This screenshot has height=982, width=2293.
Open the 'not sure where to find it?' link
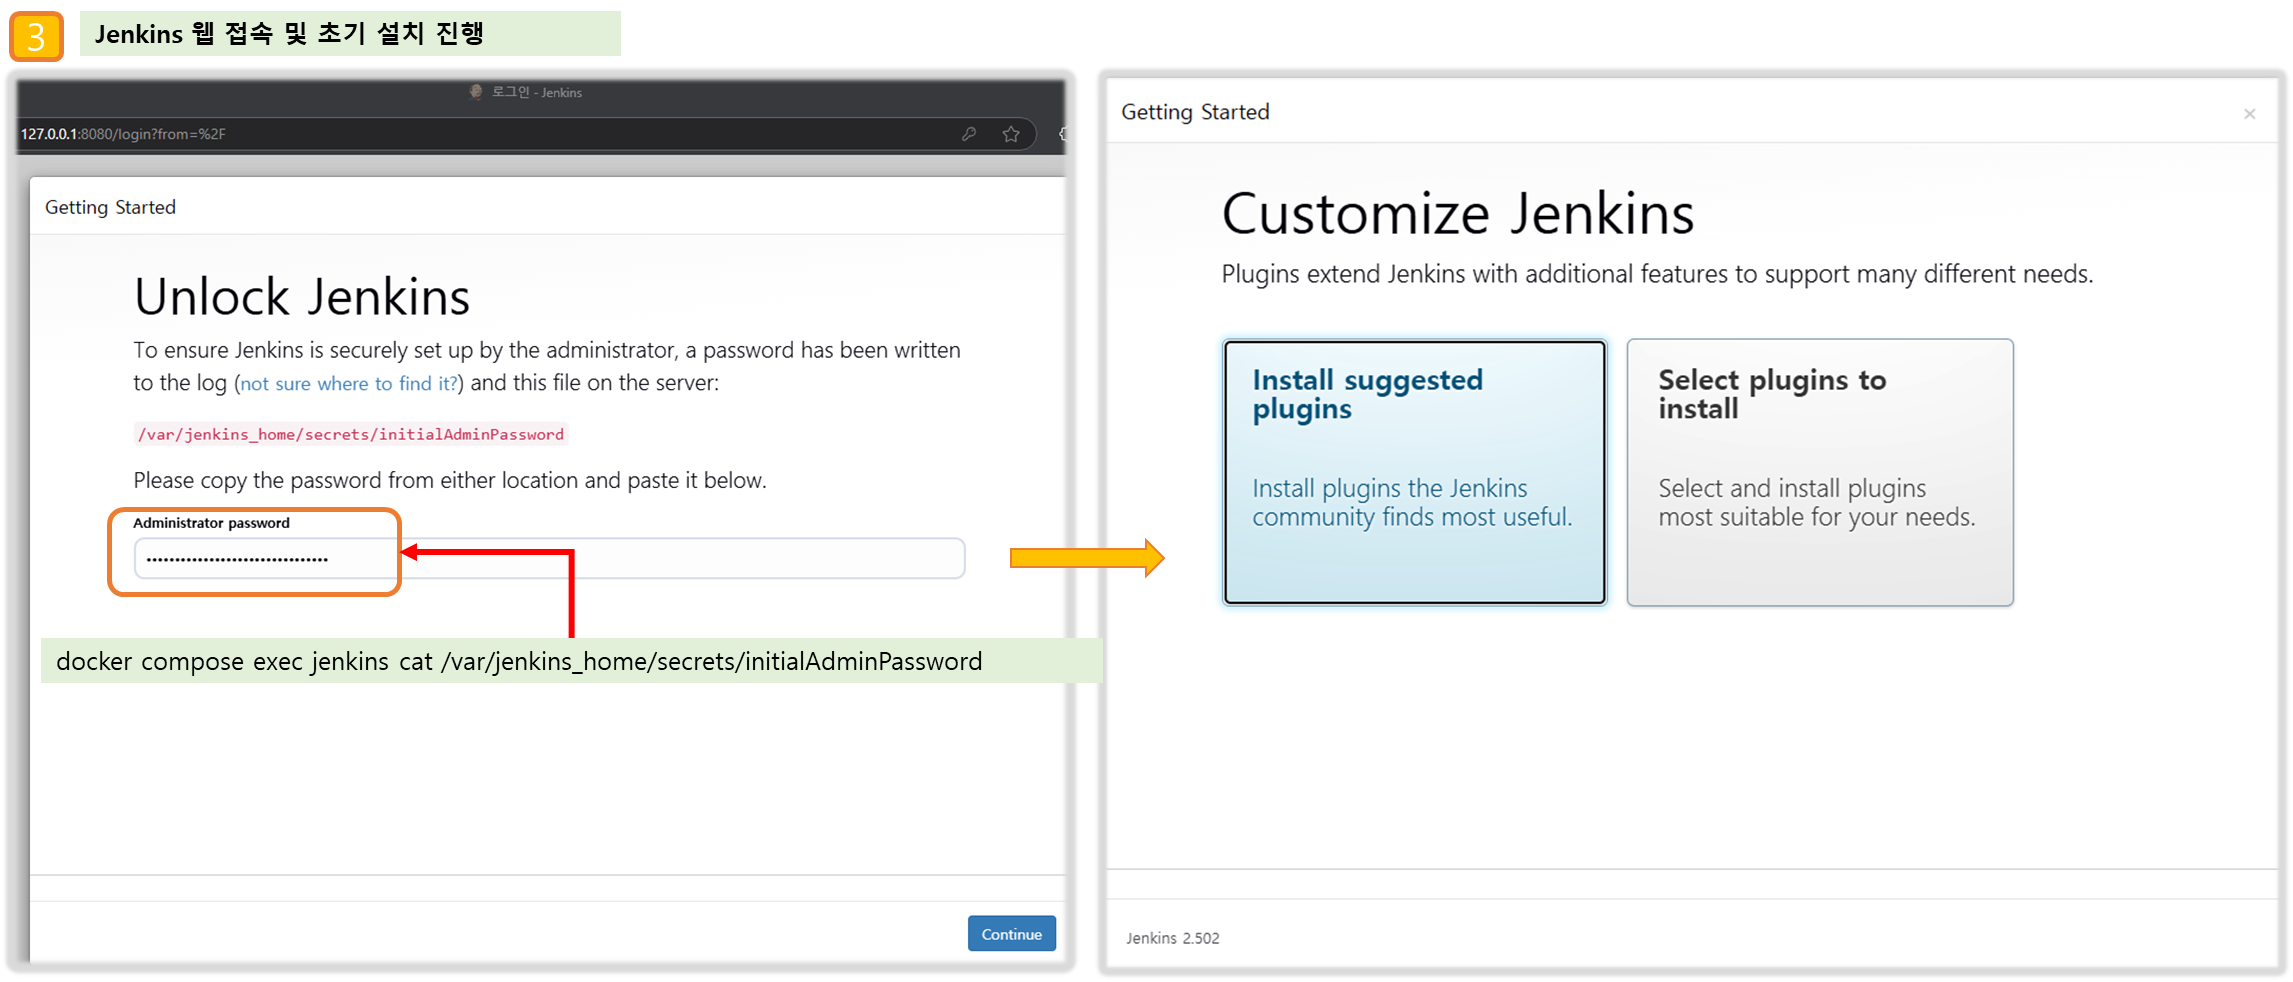(x=349, y=383)
